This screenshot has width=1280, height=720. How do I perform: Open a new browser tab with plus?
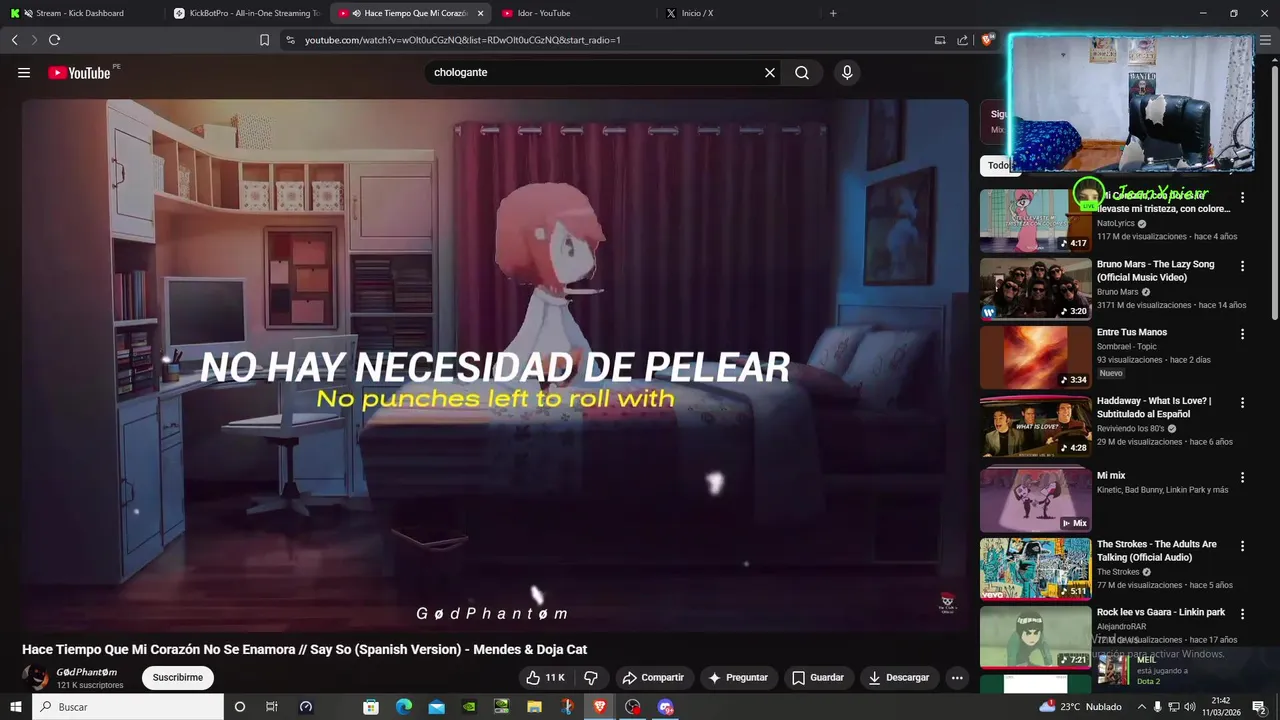833,13
